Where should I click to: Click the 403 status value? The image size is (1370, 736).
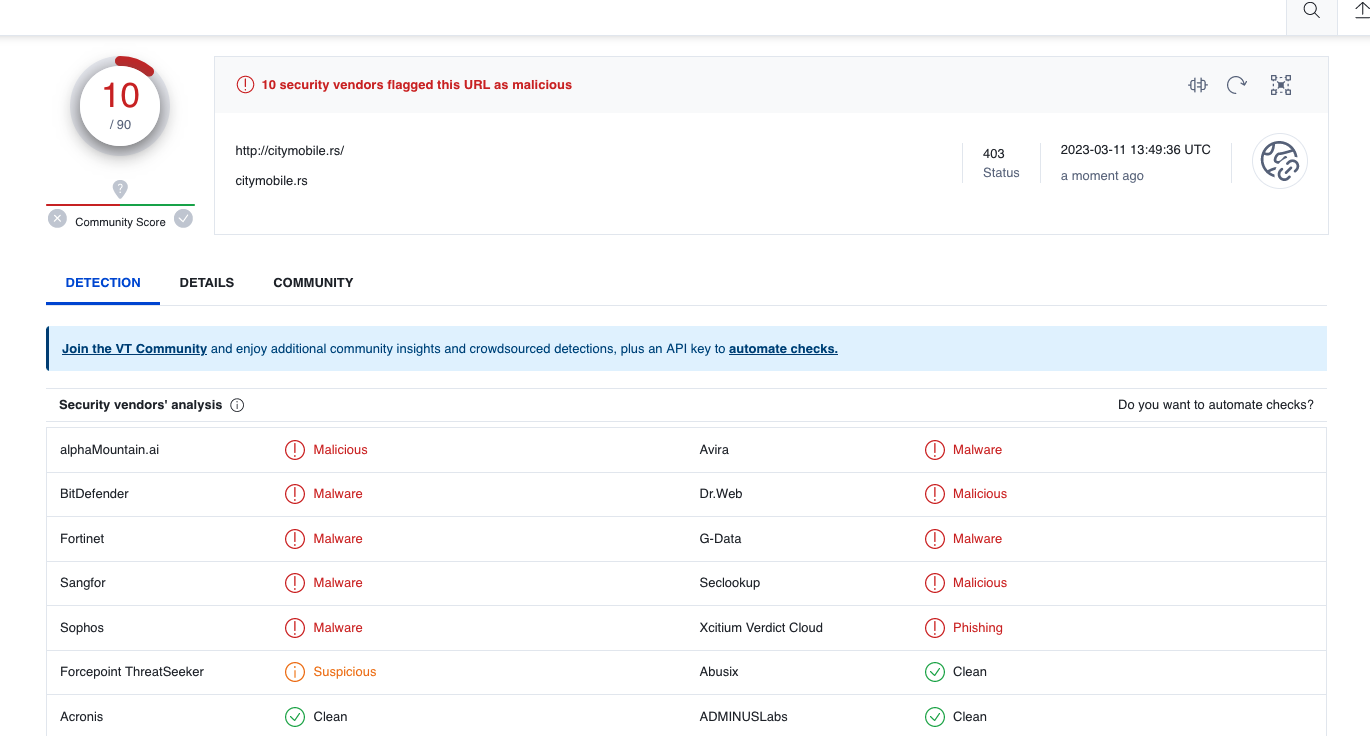[x=994, y=154]
